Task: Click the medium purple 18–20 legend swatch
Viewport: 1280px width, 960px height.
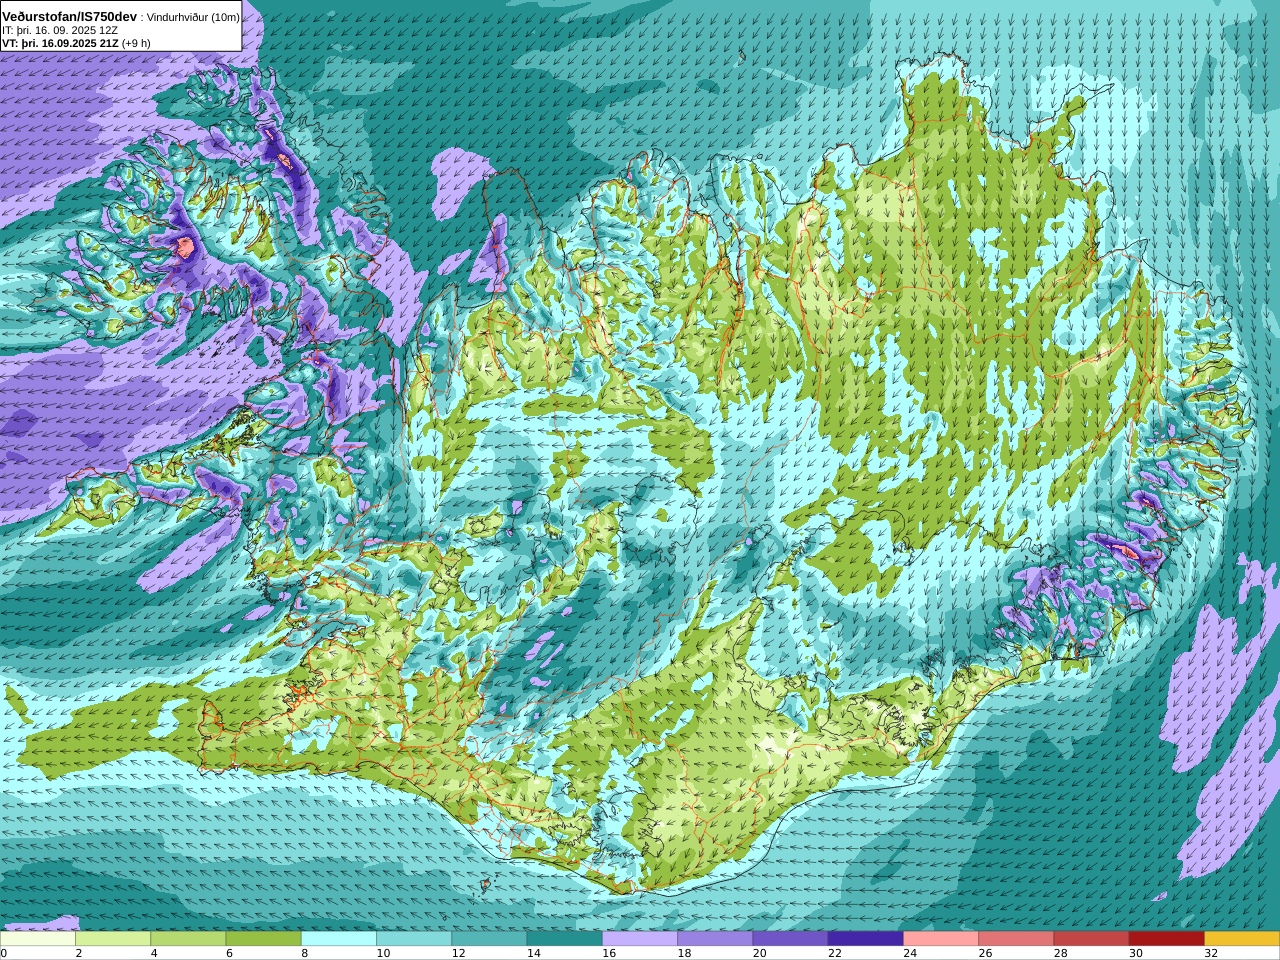Action: click(x=715, y=939)
